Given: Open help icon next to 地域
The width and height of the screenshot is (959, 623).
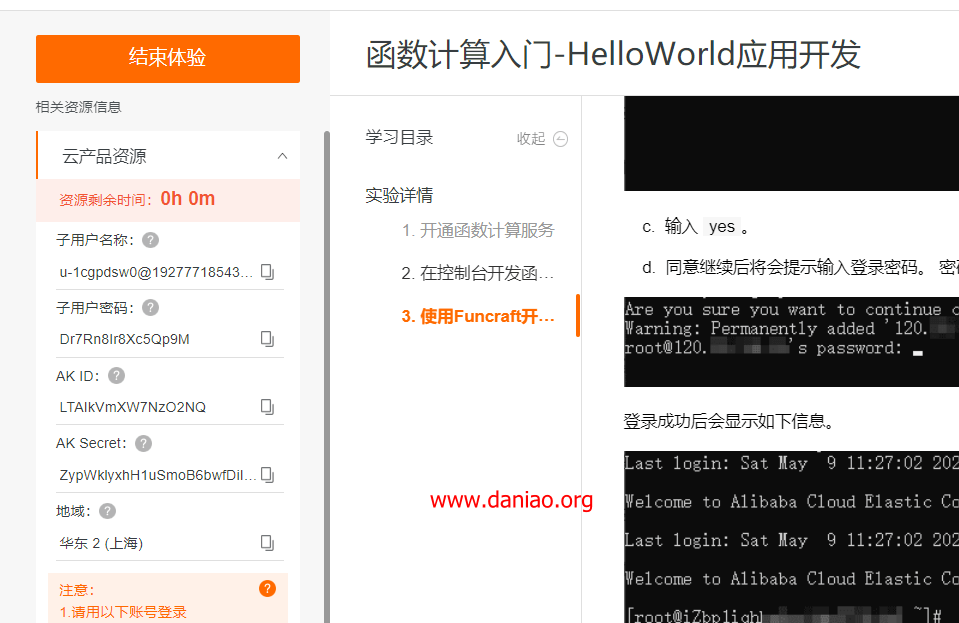Looking at the screenshot, I should point(107,511).
